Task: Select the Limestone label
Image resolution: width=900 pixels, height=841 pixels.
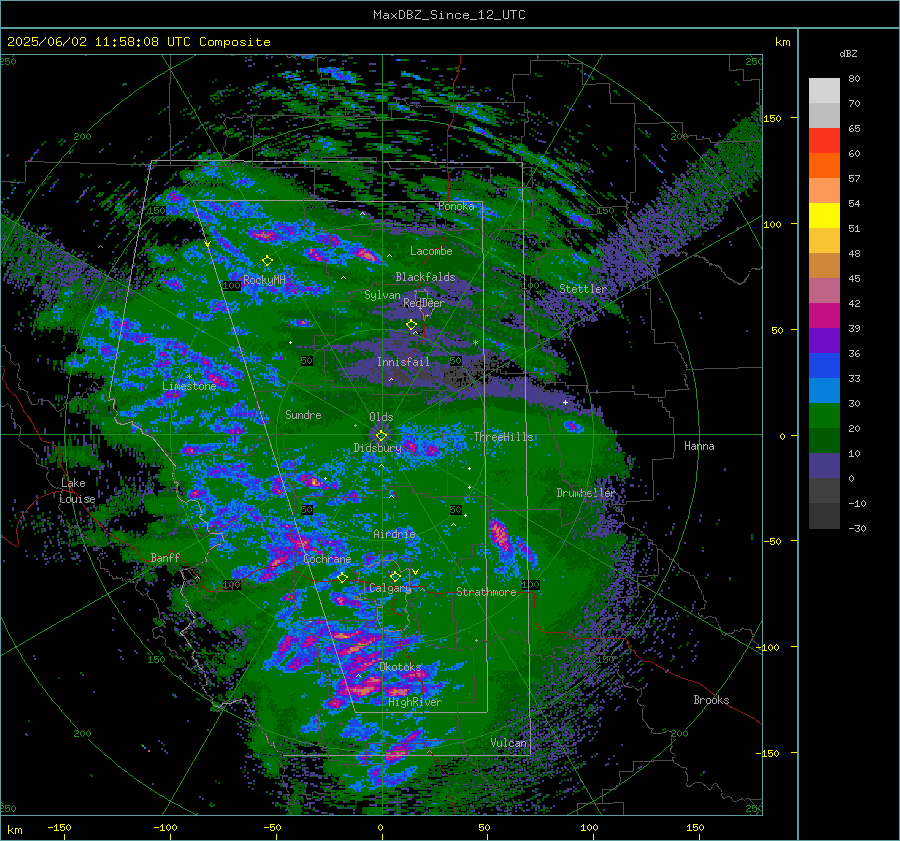Action: click(189, 386)
